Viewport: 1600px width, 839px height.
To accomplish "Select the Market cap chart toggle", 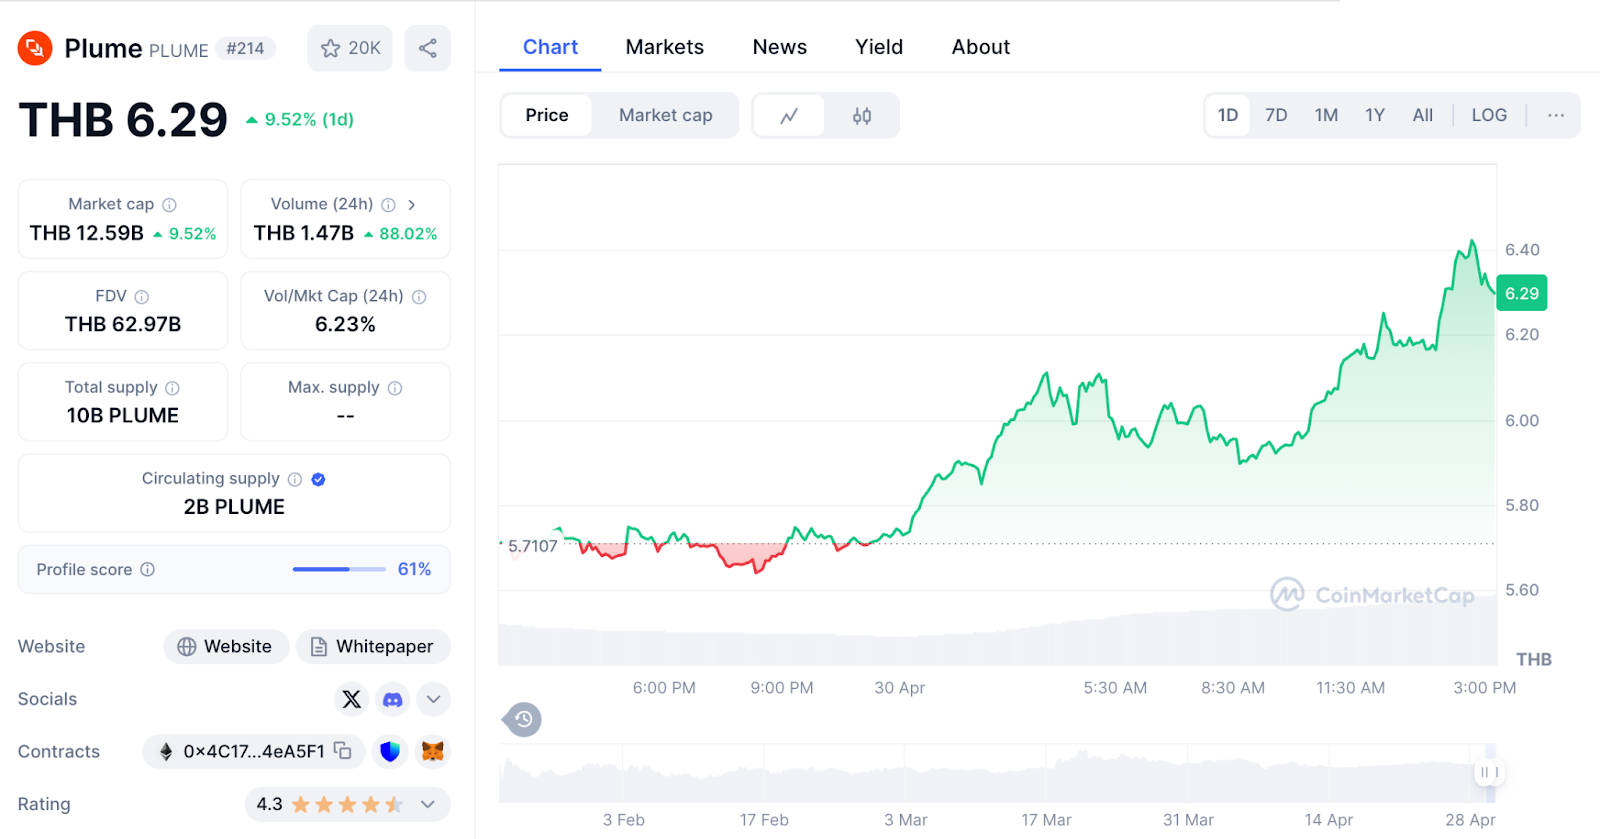I will click(666, 115).
